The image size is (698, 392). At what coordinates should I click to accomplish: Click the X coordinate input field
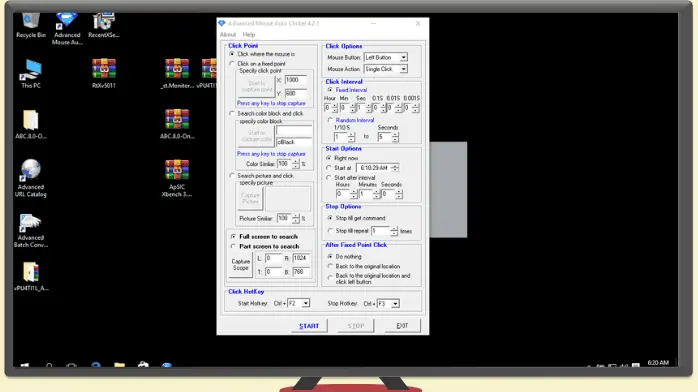point(296,80)
